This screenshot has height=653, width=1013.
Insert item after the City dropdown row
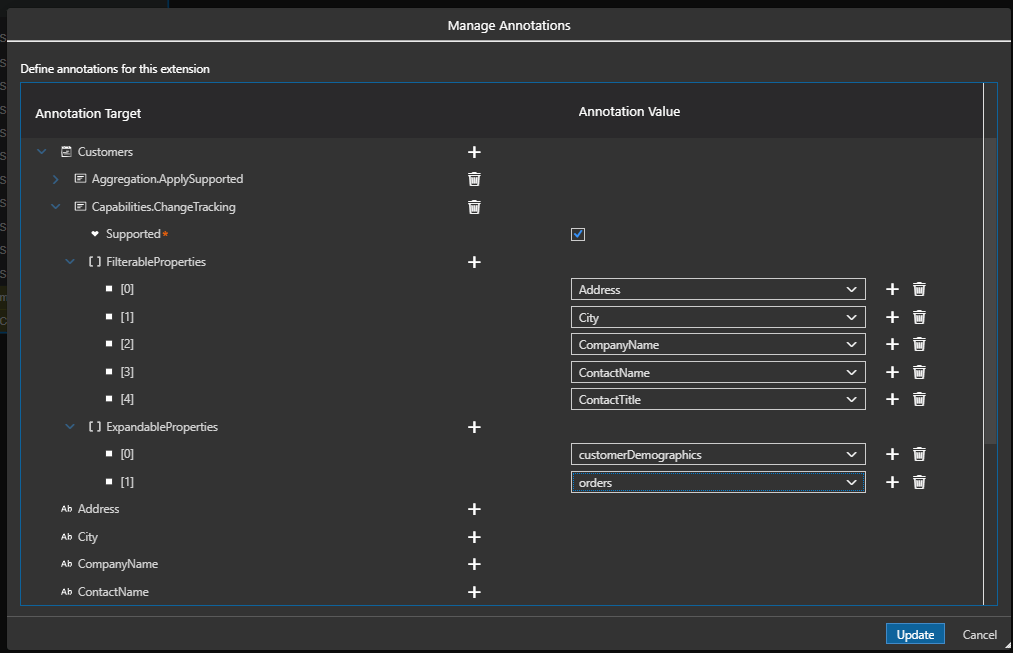(892, 317)
